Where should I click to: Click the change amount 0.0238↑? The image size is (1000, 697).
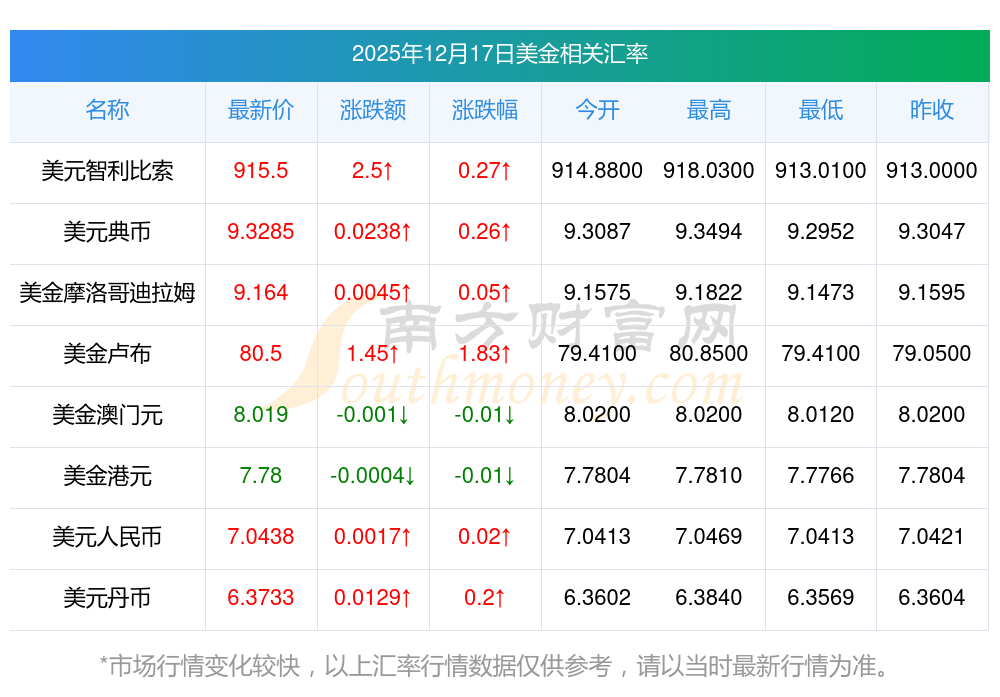(372, 231)
